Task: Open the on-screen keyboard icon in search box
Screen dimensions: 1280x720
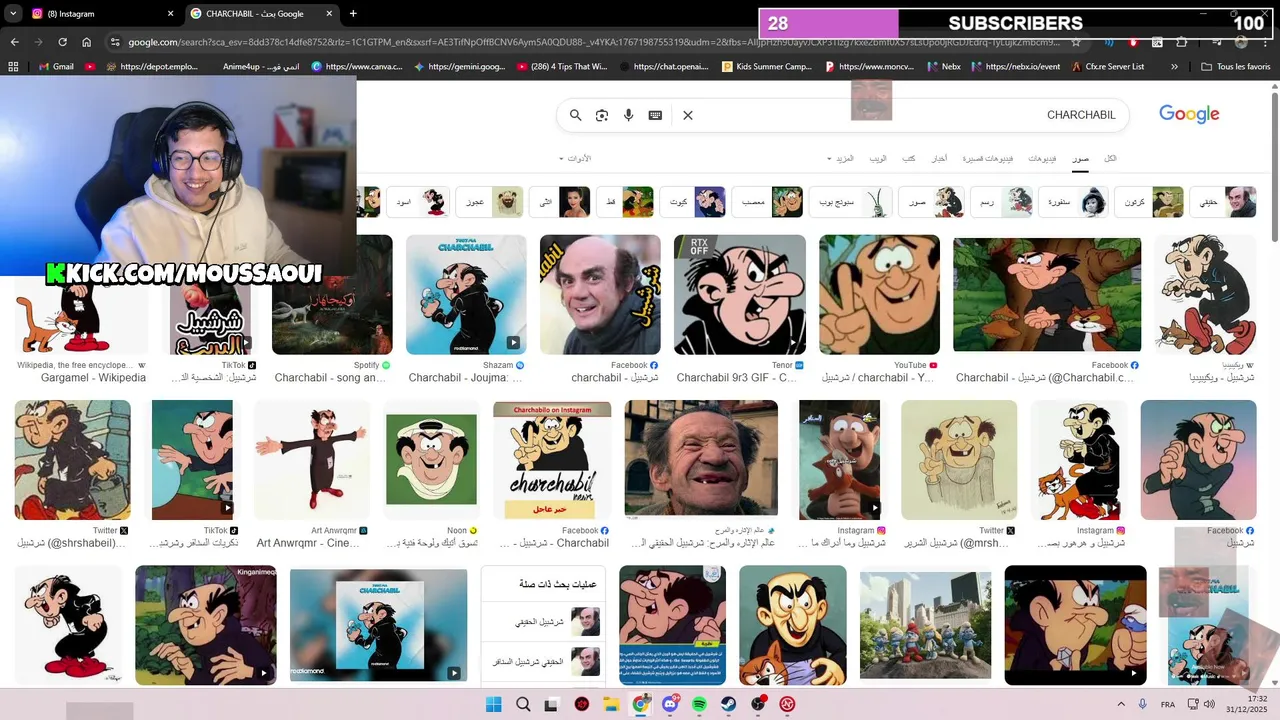Action: [x=655, y=115]
